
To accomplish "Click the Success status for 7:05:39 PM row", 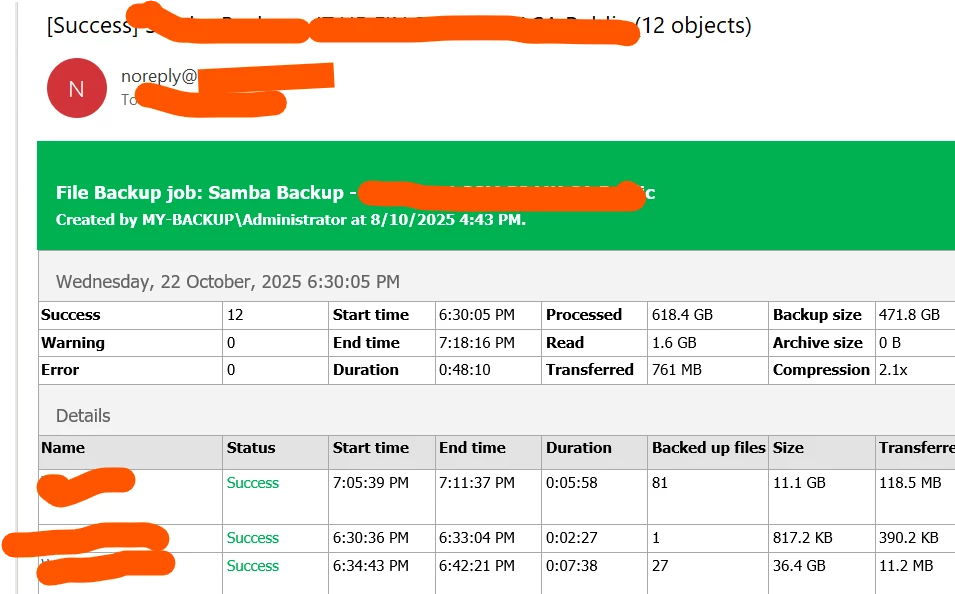I will click(x=252, y=483).
